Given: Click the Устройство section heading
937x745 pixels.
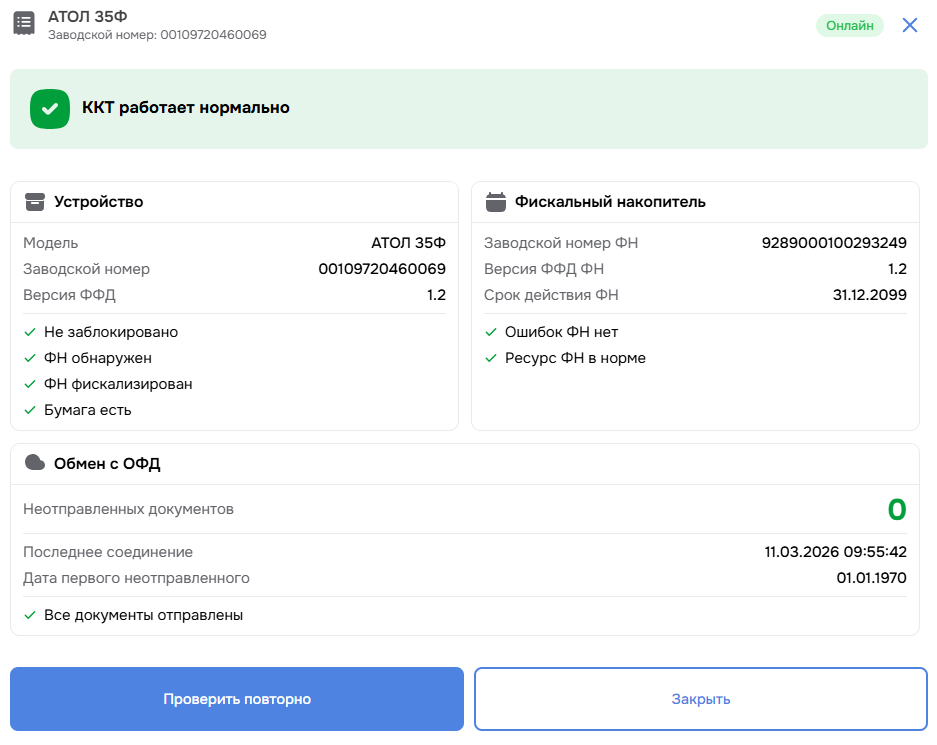Looking at the screenshot, I should 99,202.
